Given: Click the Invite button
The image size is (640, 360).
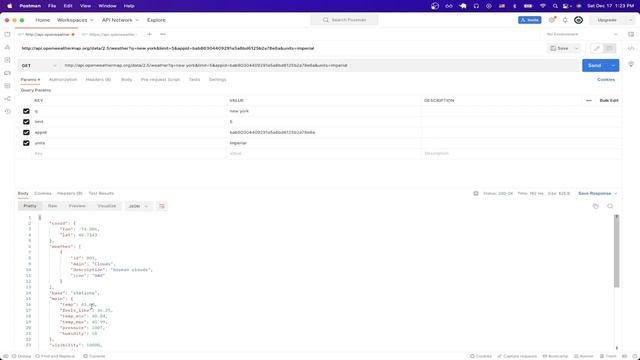Looking at the screenshot, I should click(x=529, y=20).
